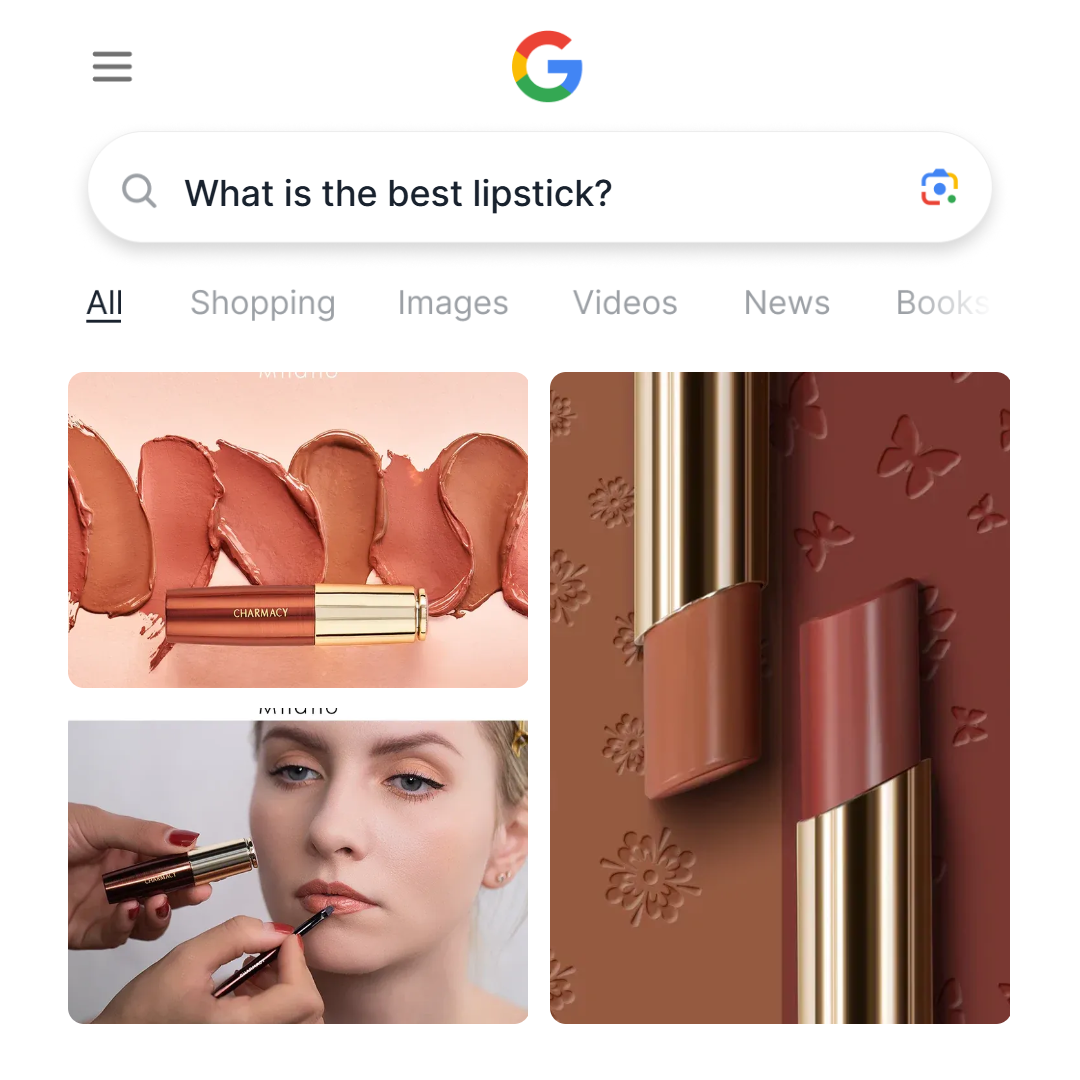Screen dimensions: 1080x1080
Task: Open Google Lens camera search
Action: (x=939, y=187)
